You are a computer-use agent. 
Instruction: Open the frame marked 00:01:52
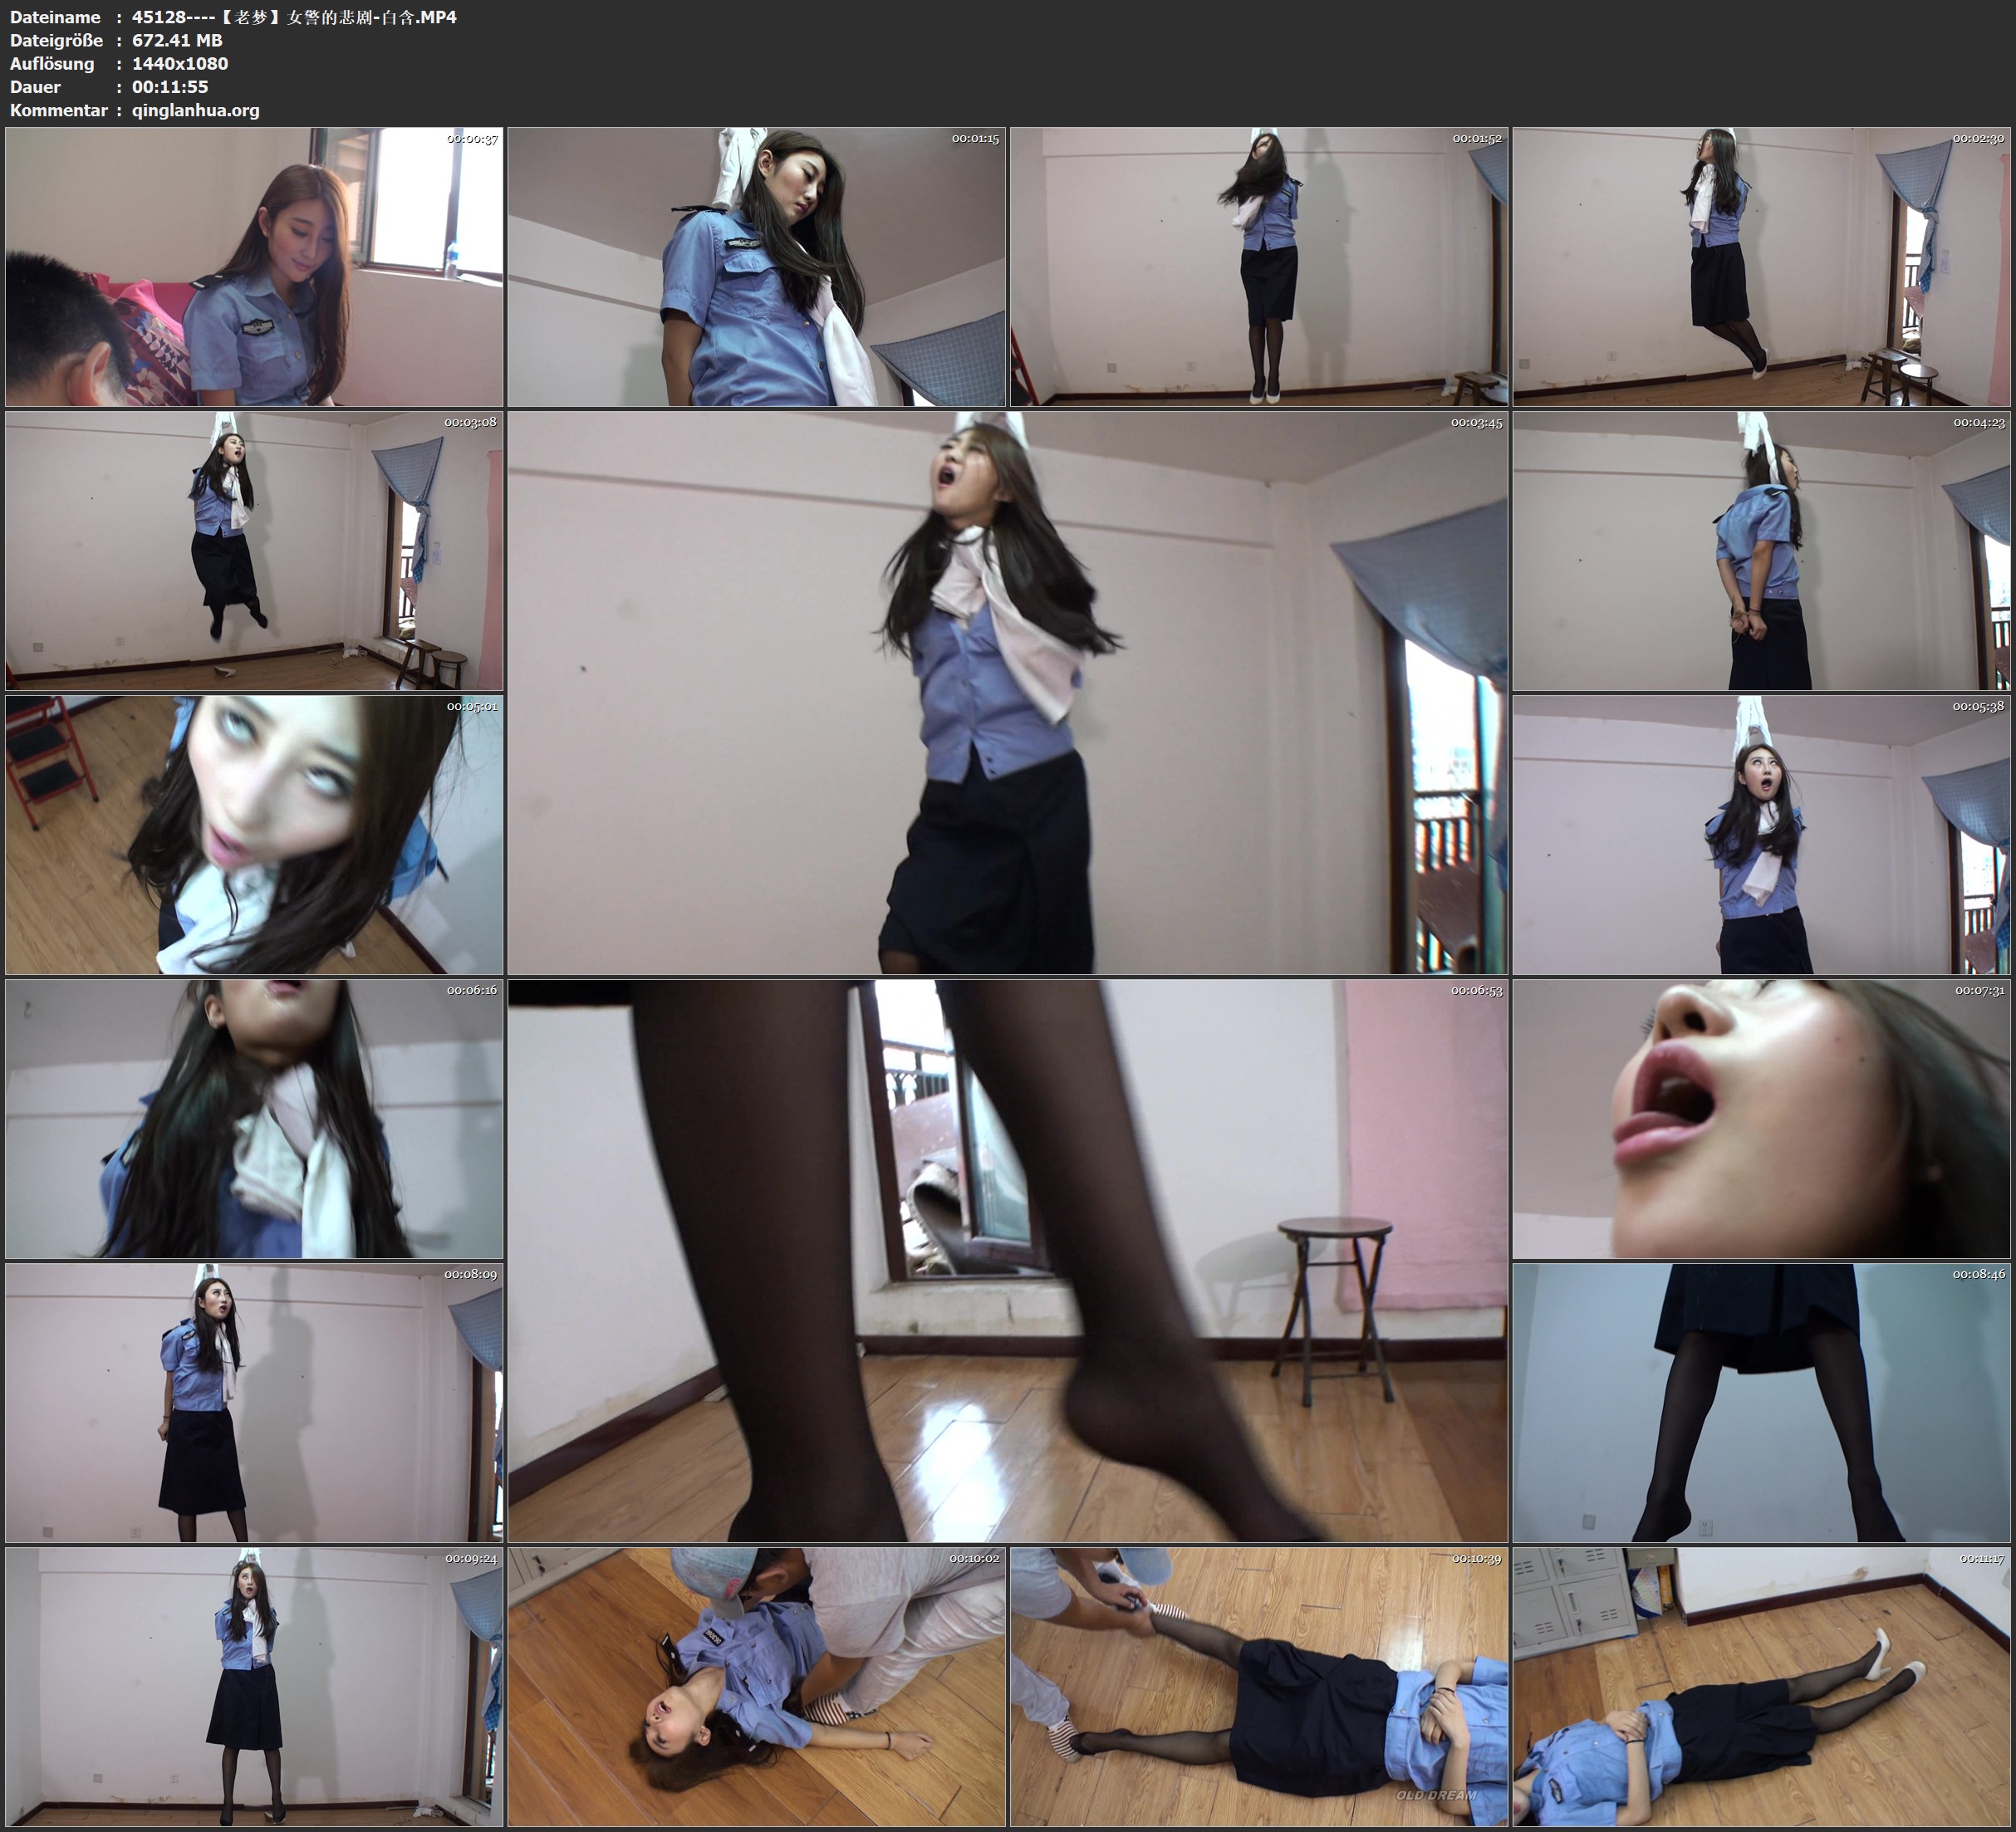point(1258,266)
